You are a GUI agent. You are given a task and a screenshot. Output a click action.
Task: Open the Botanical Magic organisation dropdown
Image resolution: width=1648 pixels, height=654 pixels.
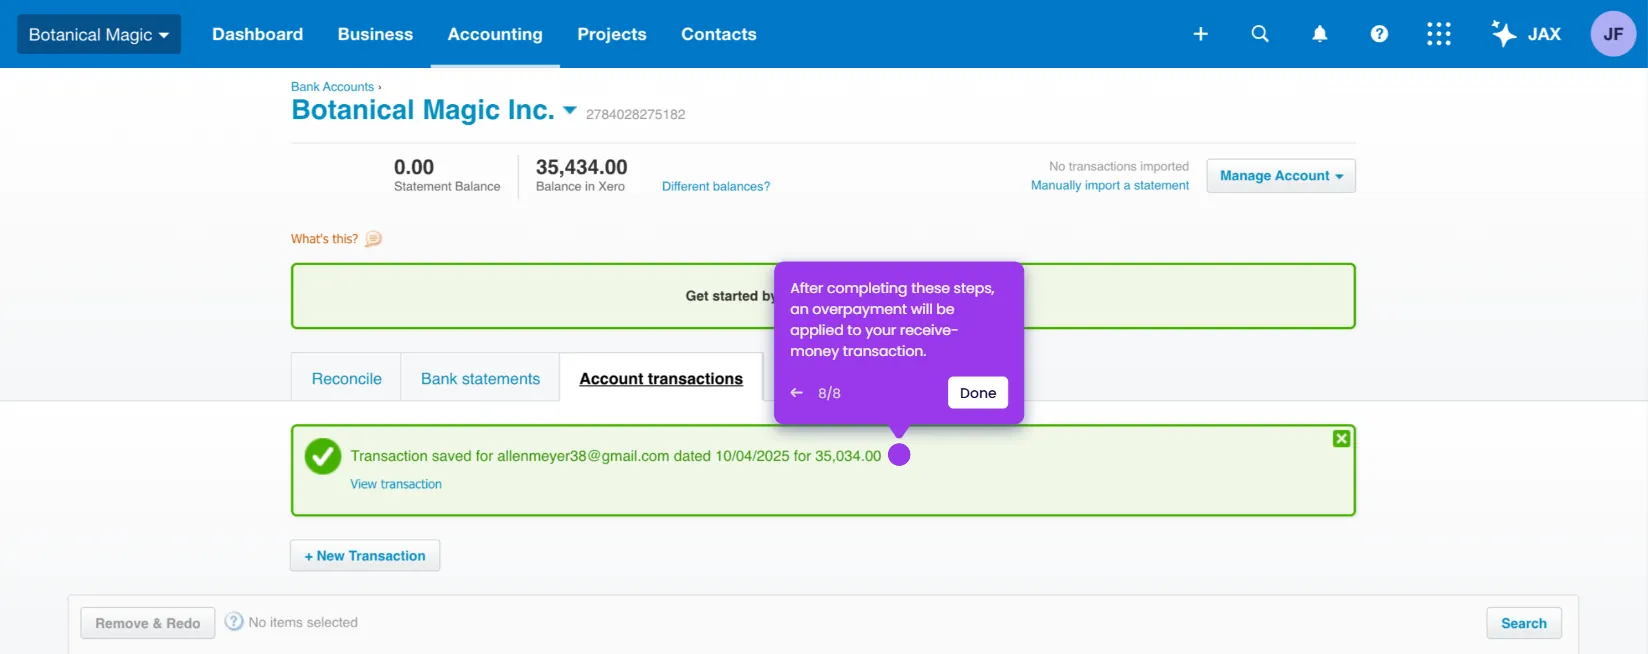[x=99, y=34]
